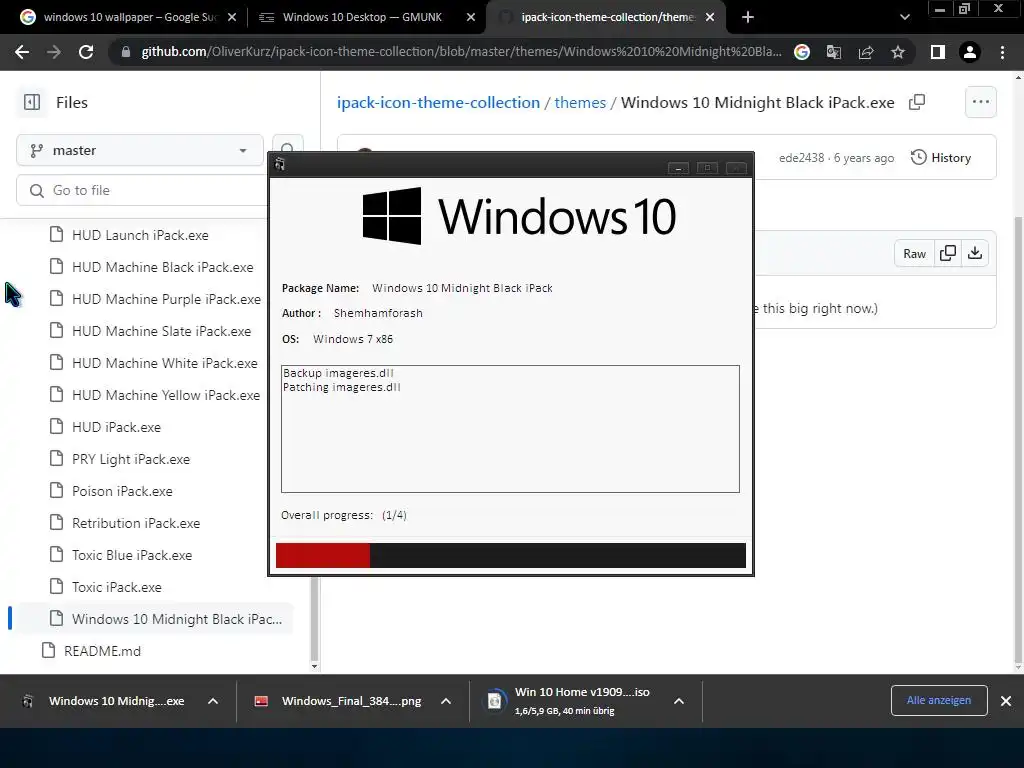The width and height of the screenshot is (1024, 768).
Task: Open HUD Machine Slate iPack.exe file
Action: [x=161, y=331]
